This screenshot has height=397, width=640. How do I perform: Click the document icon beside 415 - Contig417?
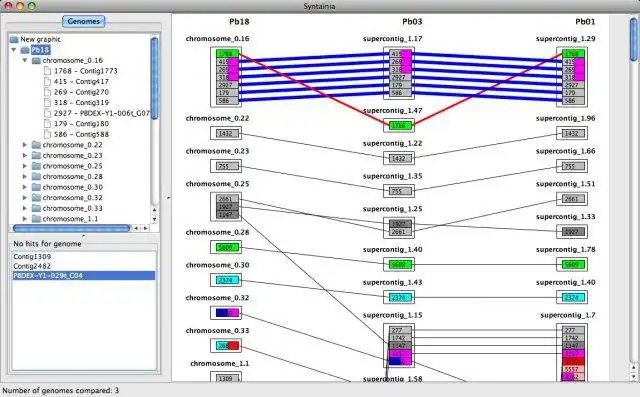(47, 82)
